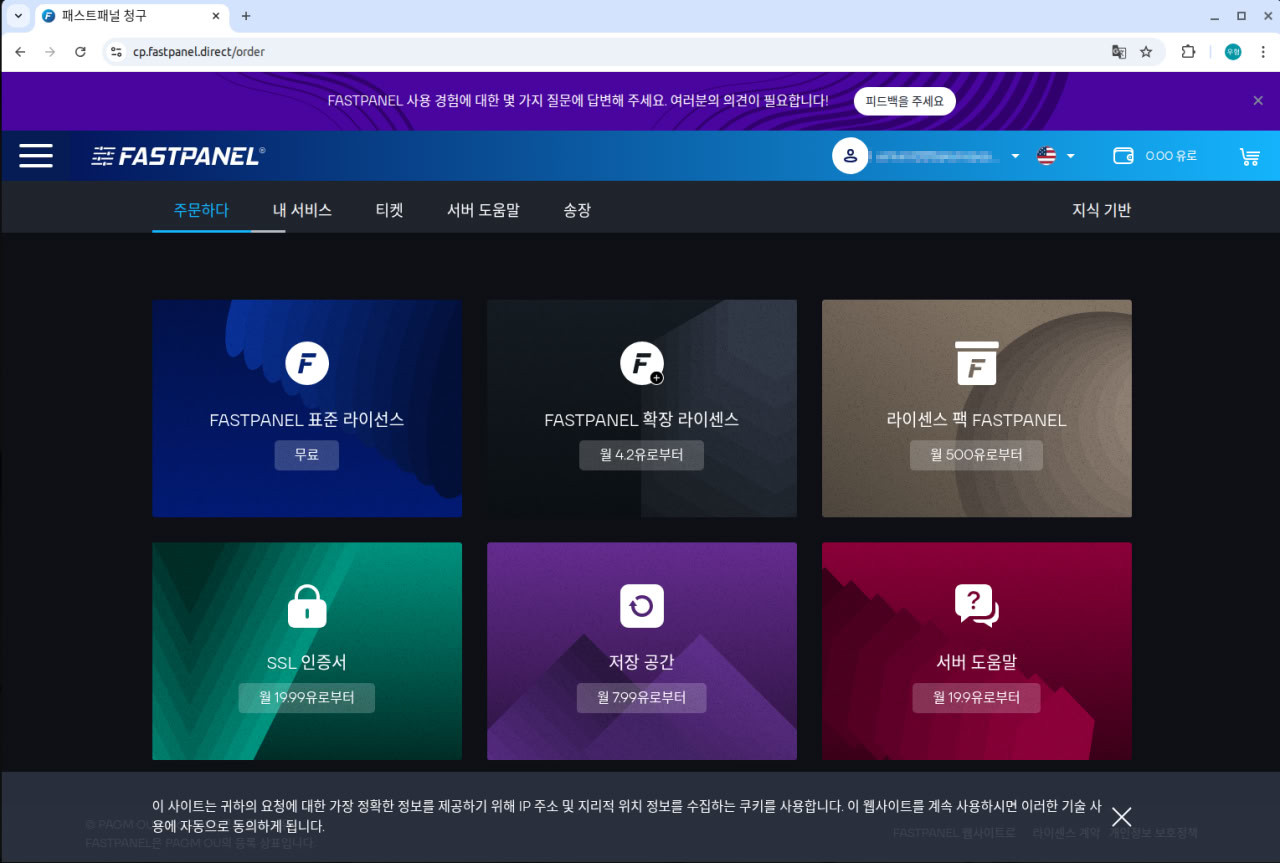Open the shopping cart icon
Screen dimensions: 1280x863
(1249, 156)
